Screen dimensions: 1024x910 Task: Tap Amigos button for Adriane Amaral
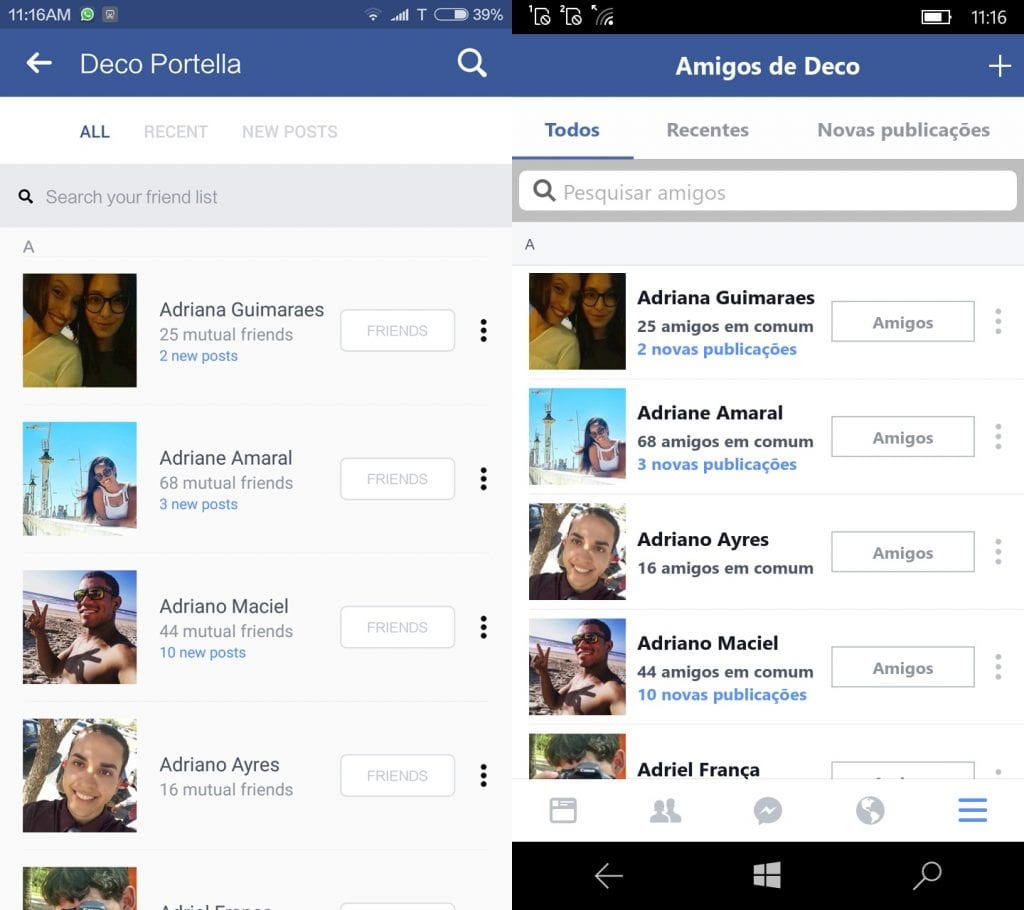(x=903, y=436)
